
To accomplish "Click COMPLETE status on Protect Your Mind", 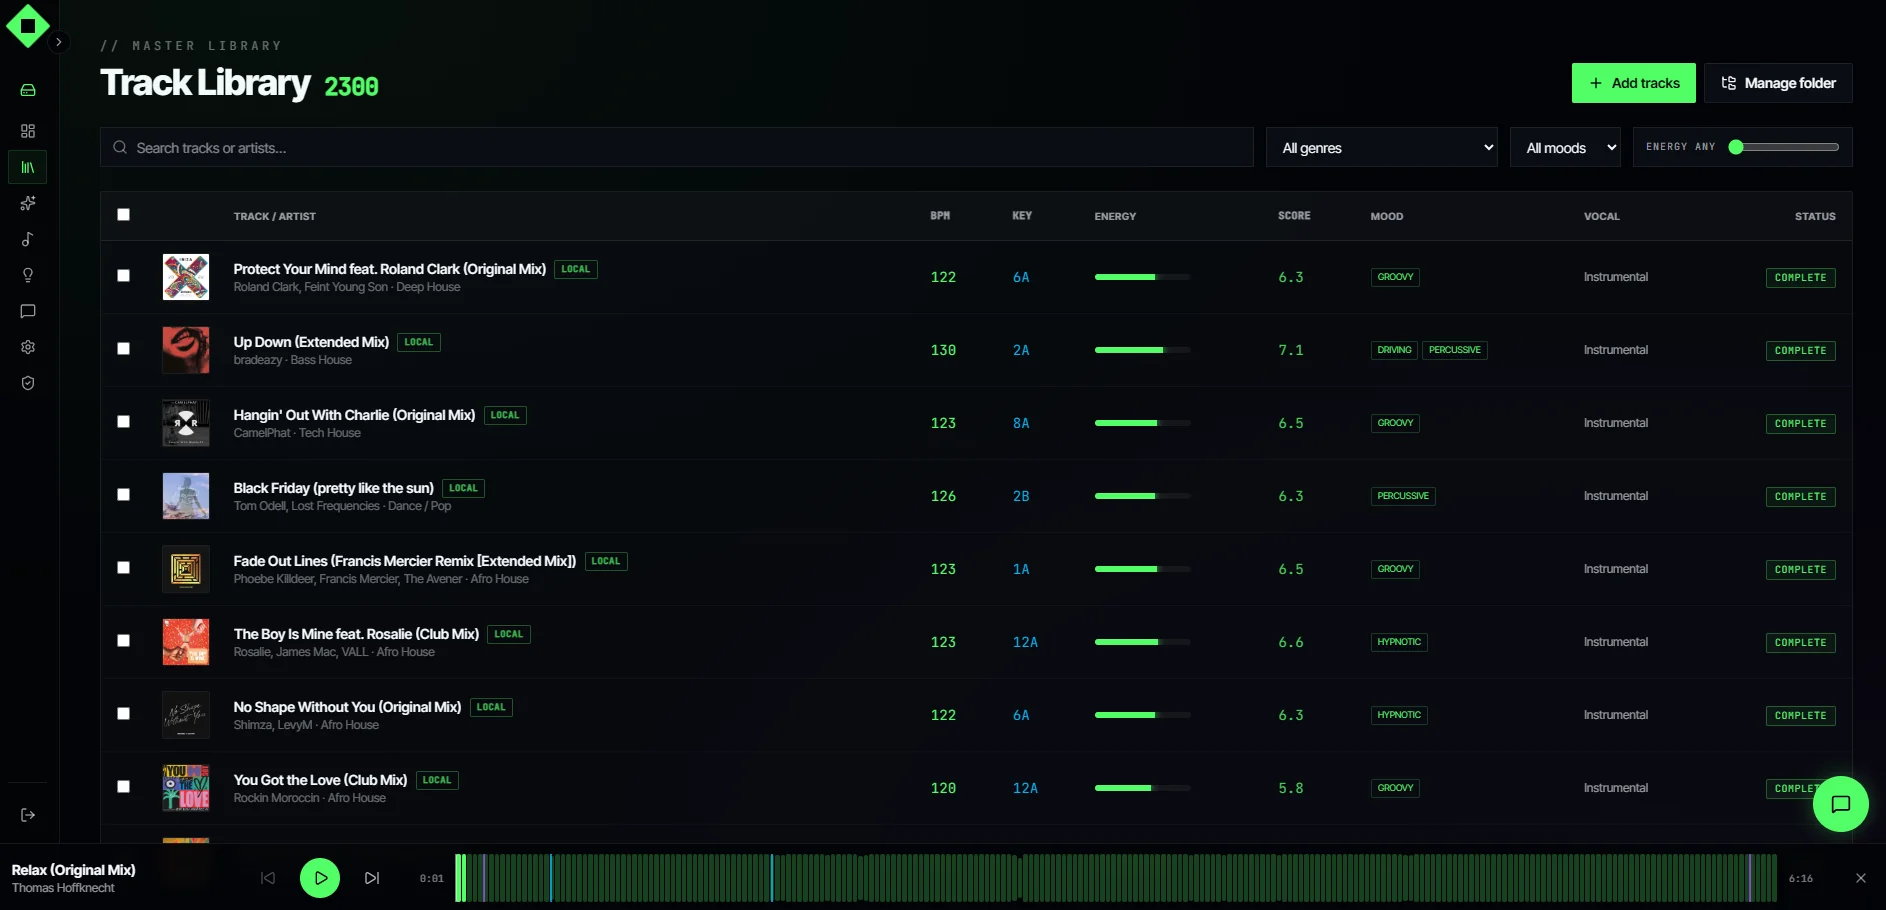I will (1800, 278).
